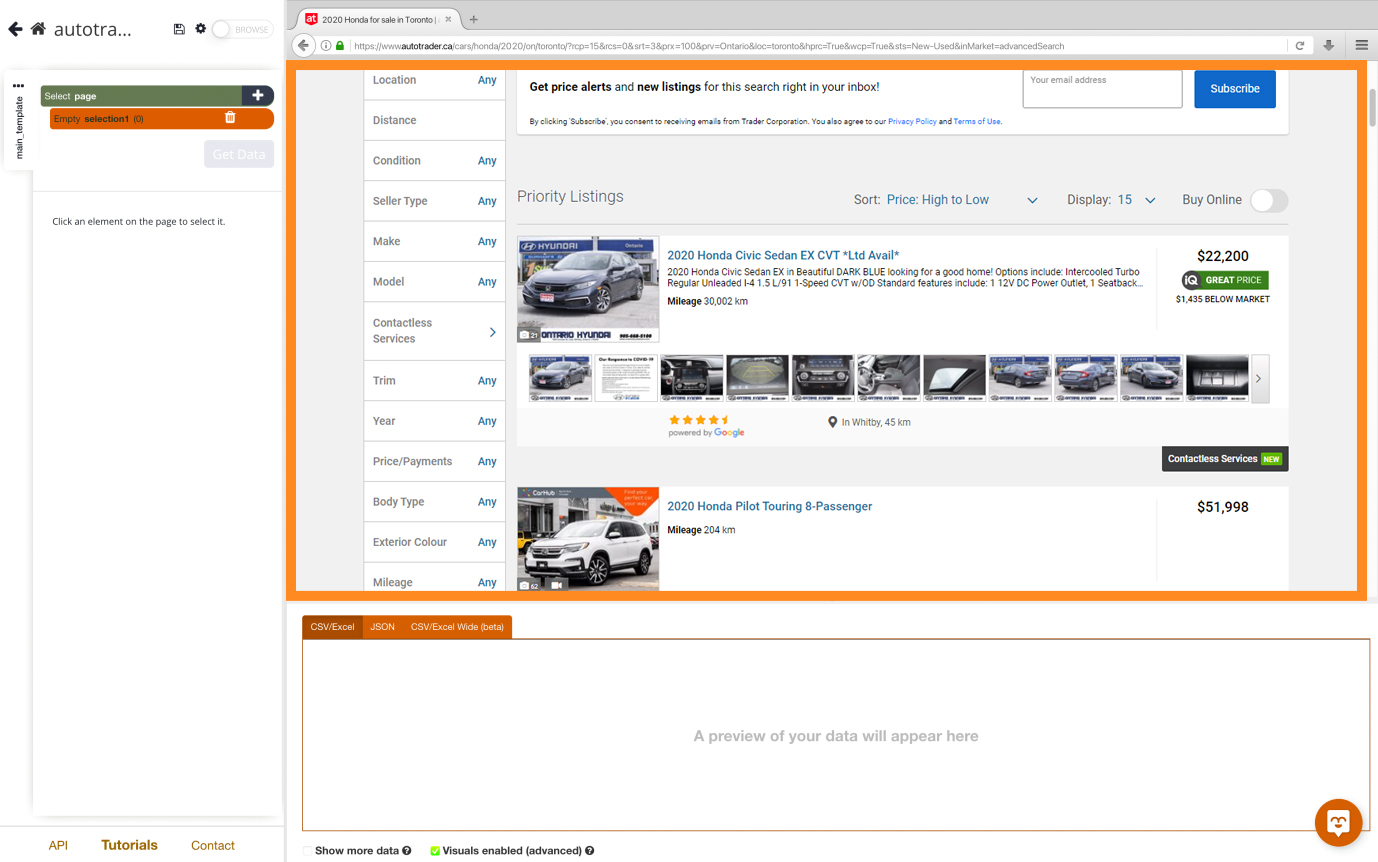
Task: Click browser back navigation arrow
Action: point(304,45)
